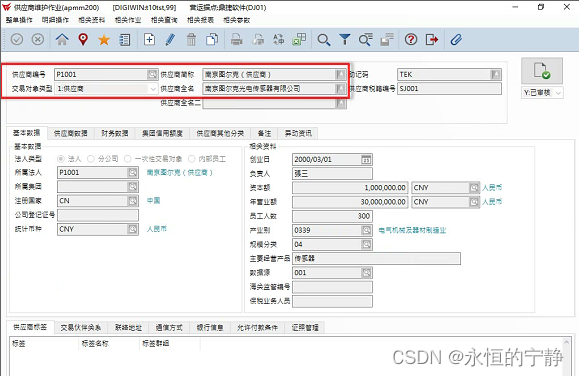Click lookup icon in 统计币种 CNY field
The height and width of the screenshot is (376, 579).
(133, 229)
